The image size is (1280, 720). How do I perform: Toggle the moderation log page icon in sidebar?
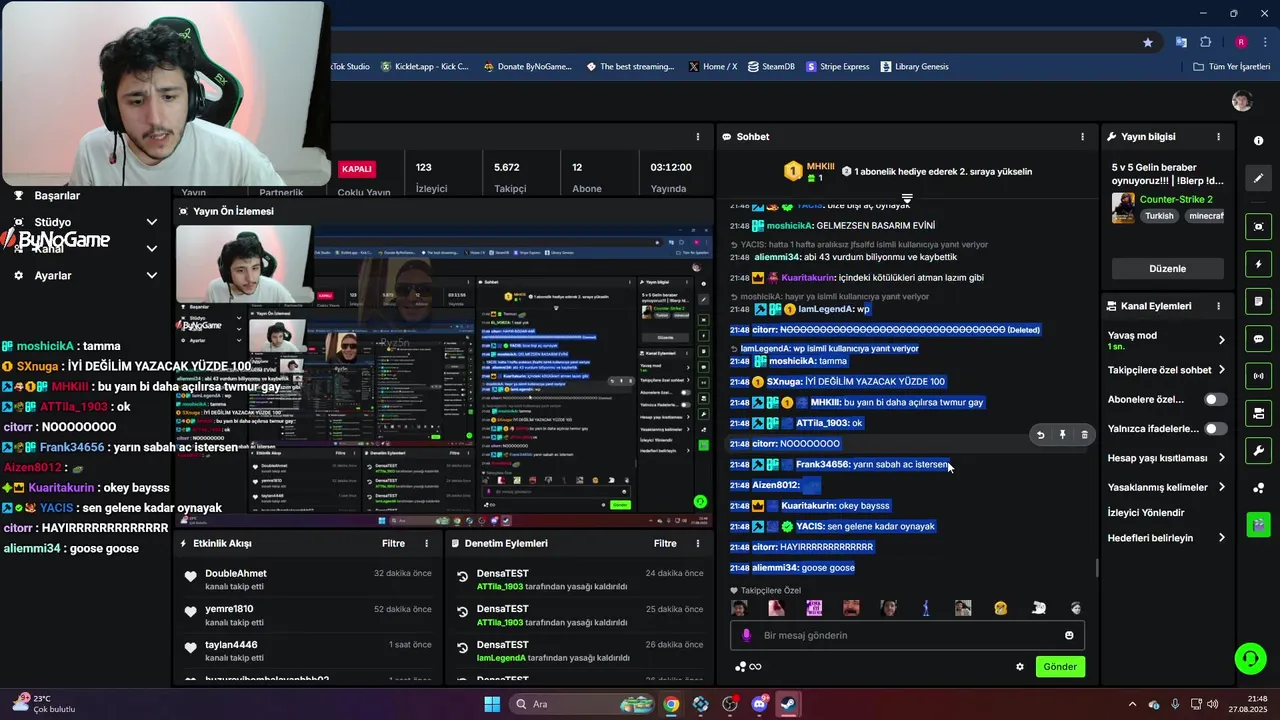[1259, 301]
